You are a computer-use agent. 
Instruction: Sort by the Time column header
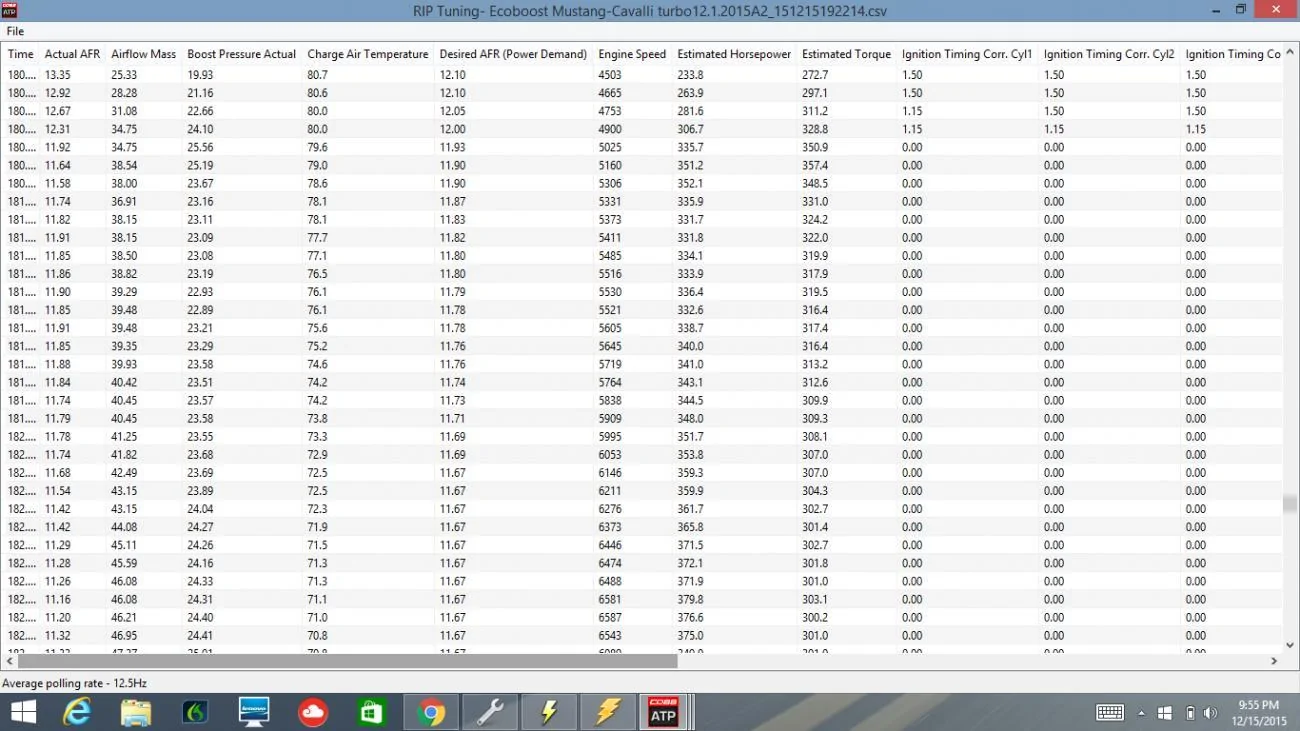point(21,54)
